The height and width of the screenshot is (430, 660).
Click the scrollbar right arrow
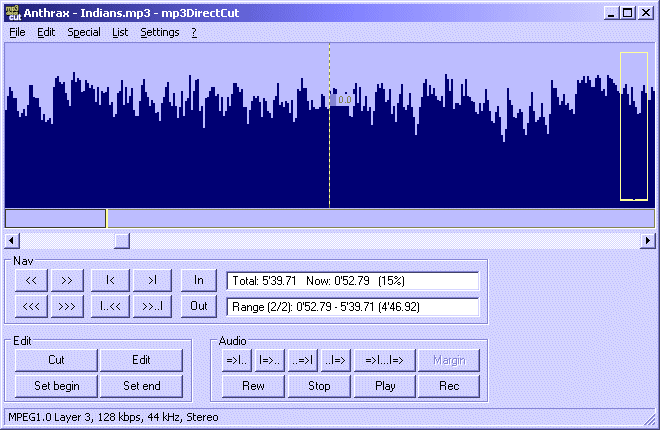[648, 241]
